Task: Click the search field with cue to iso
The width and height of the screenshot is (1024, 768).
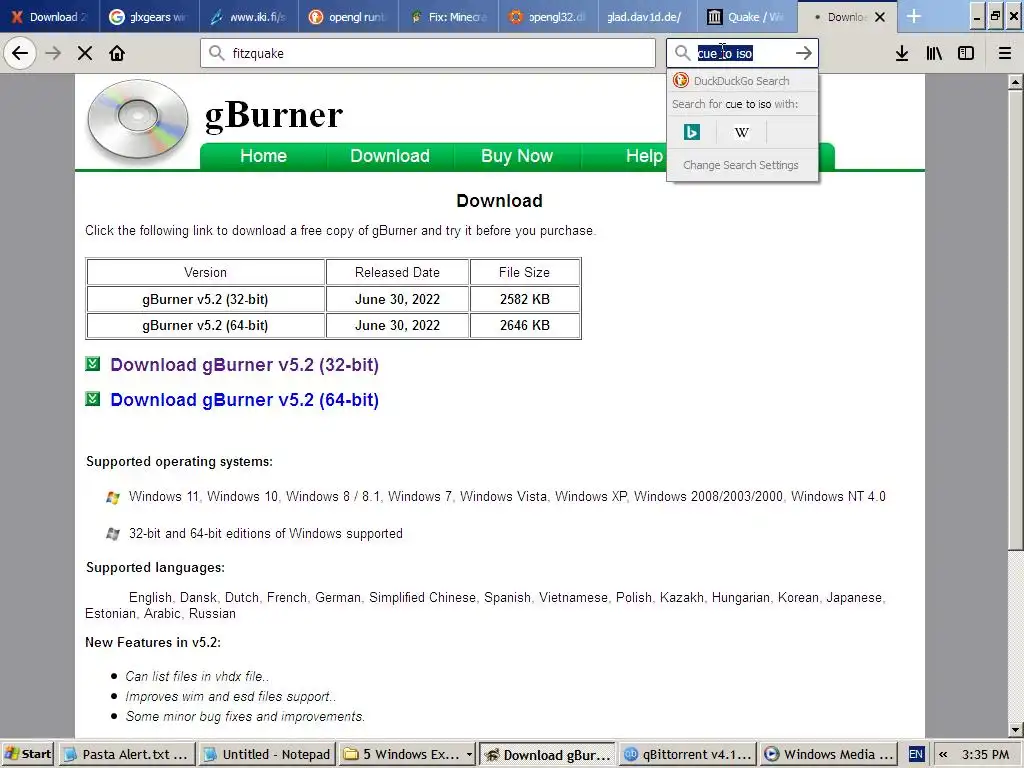Action: (x=742, y=53)
